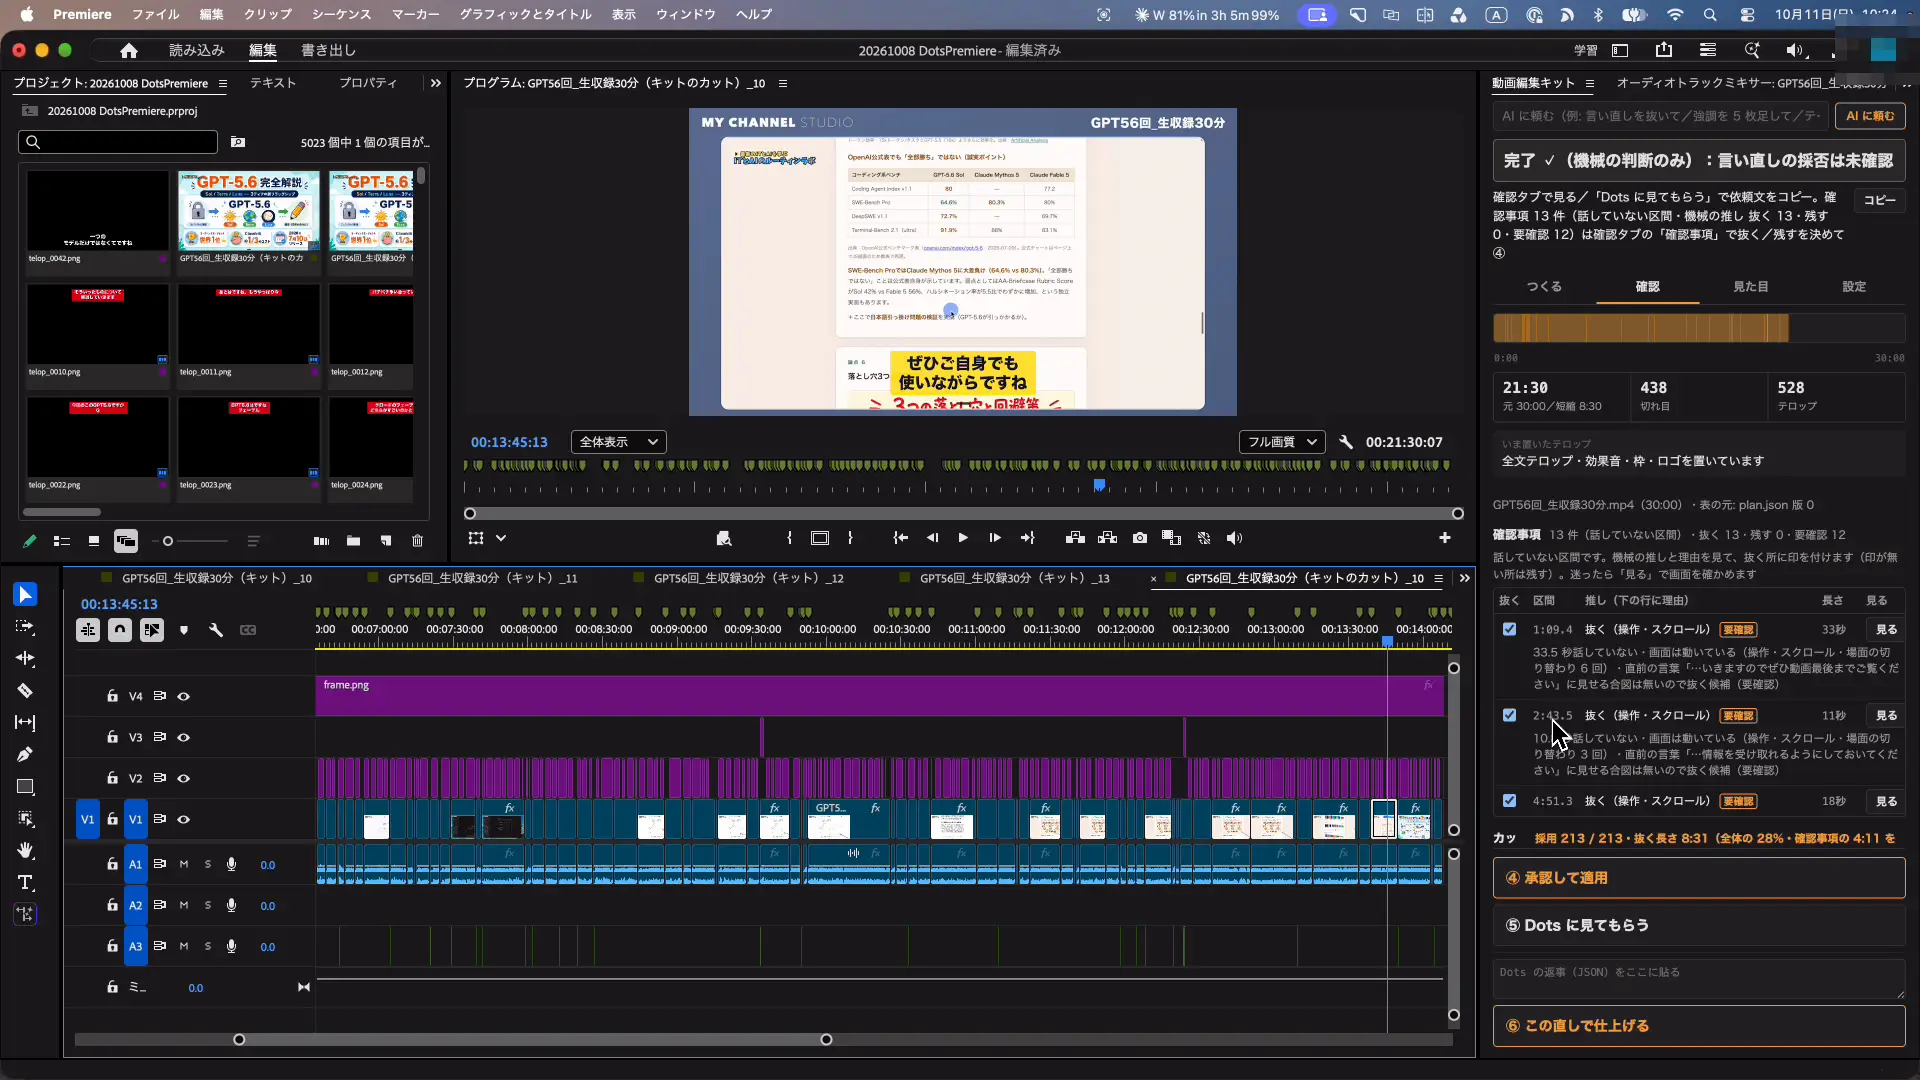Uncheck the 1:09.4 cut item checkbox
The image size is (1920, 1080).
[x=1509, y=630]
